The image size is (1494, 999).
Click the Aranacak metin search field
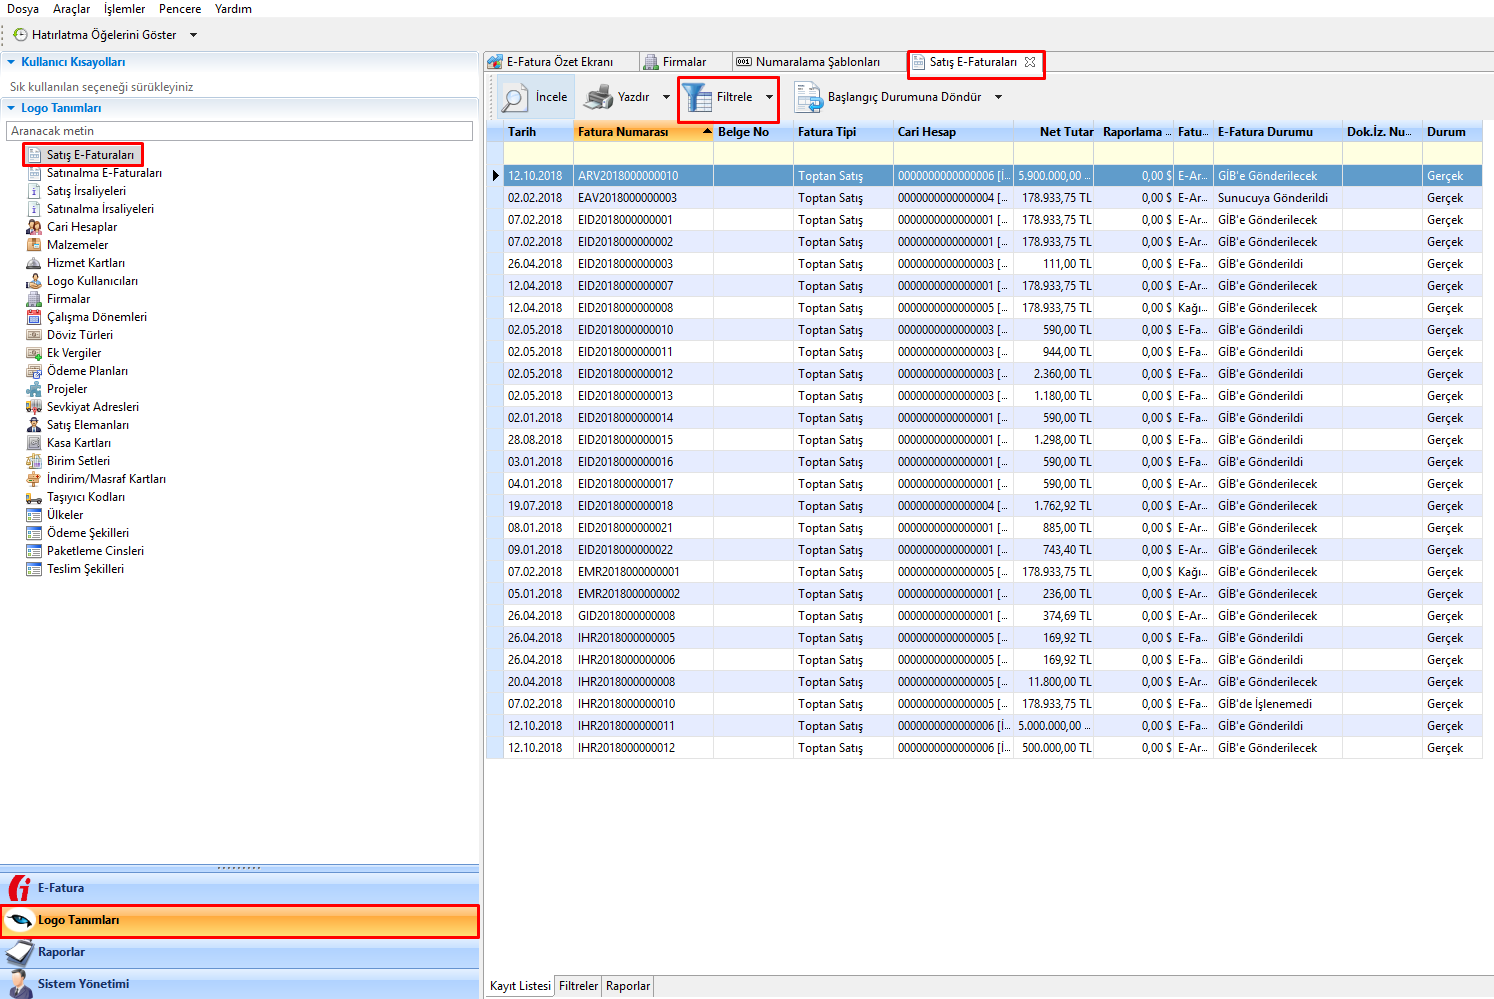(240, 131)
